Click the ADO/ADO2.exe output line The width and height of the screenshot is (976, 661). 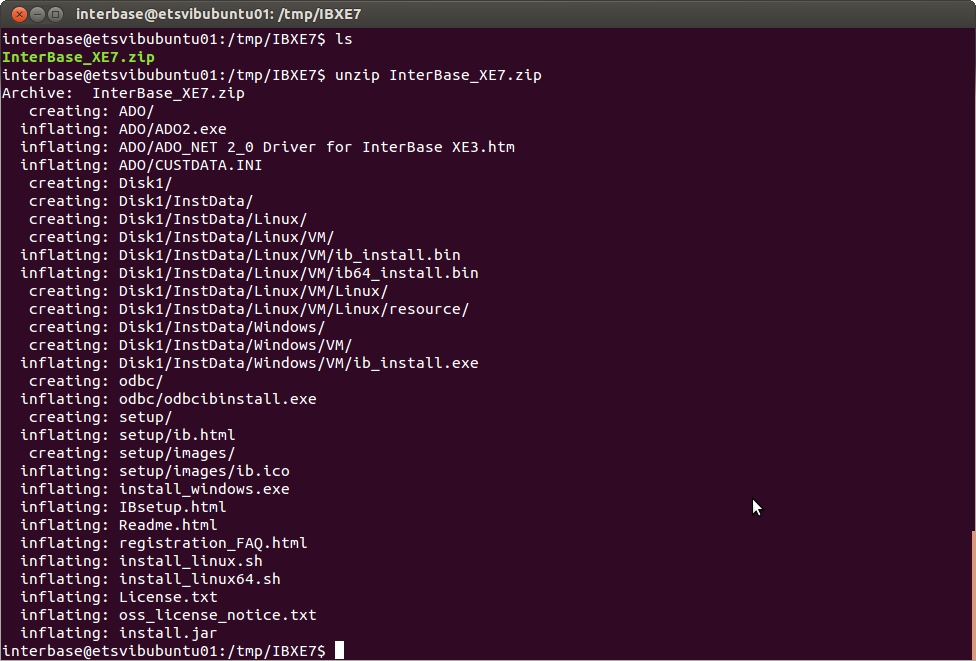123,129
